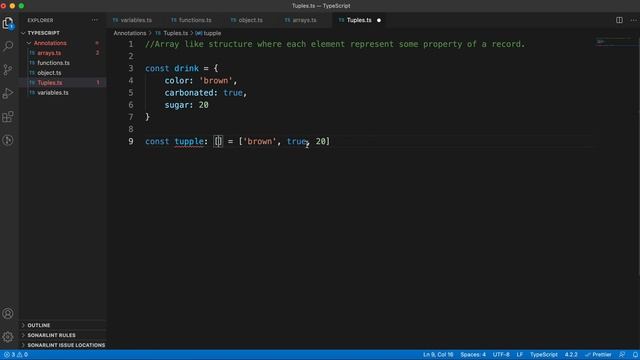Change indentation via Spaces: 4
This screenshot has height=360, width=640.
tap(473, 355)
